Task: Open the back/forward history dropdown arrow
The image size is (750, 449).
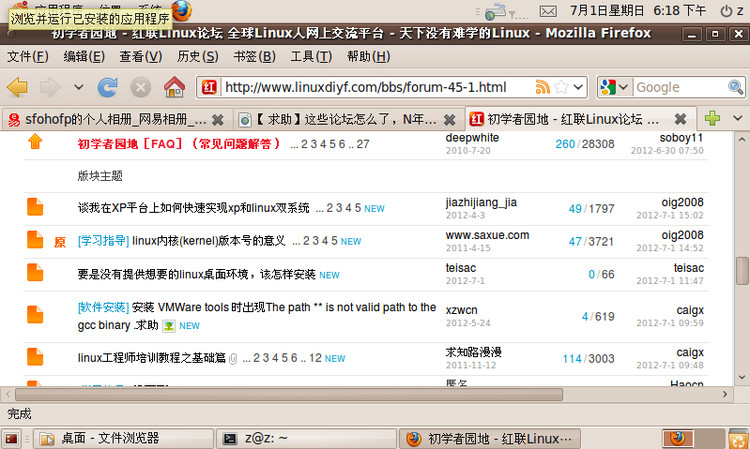Action: click(78, 88)
